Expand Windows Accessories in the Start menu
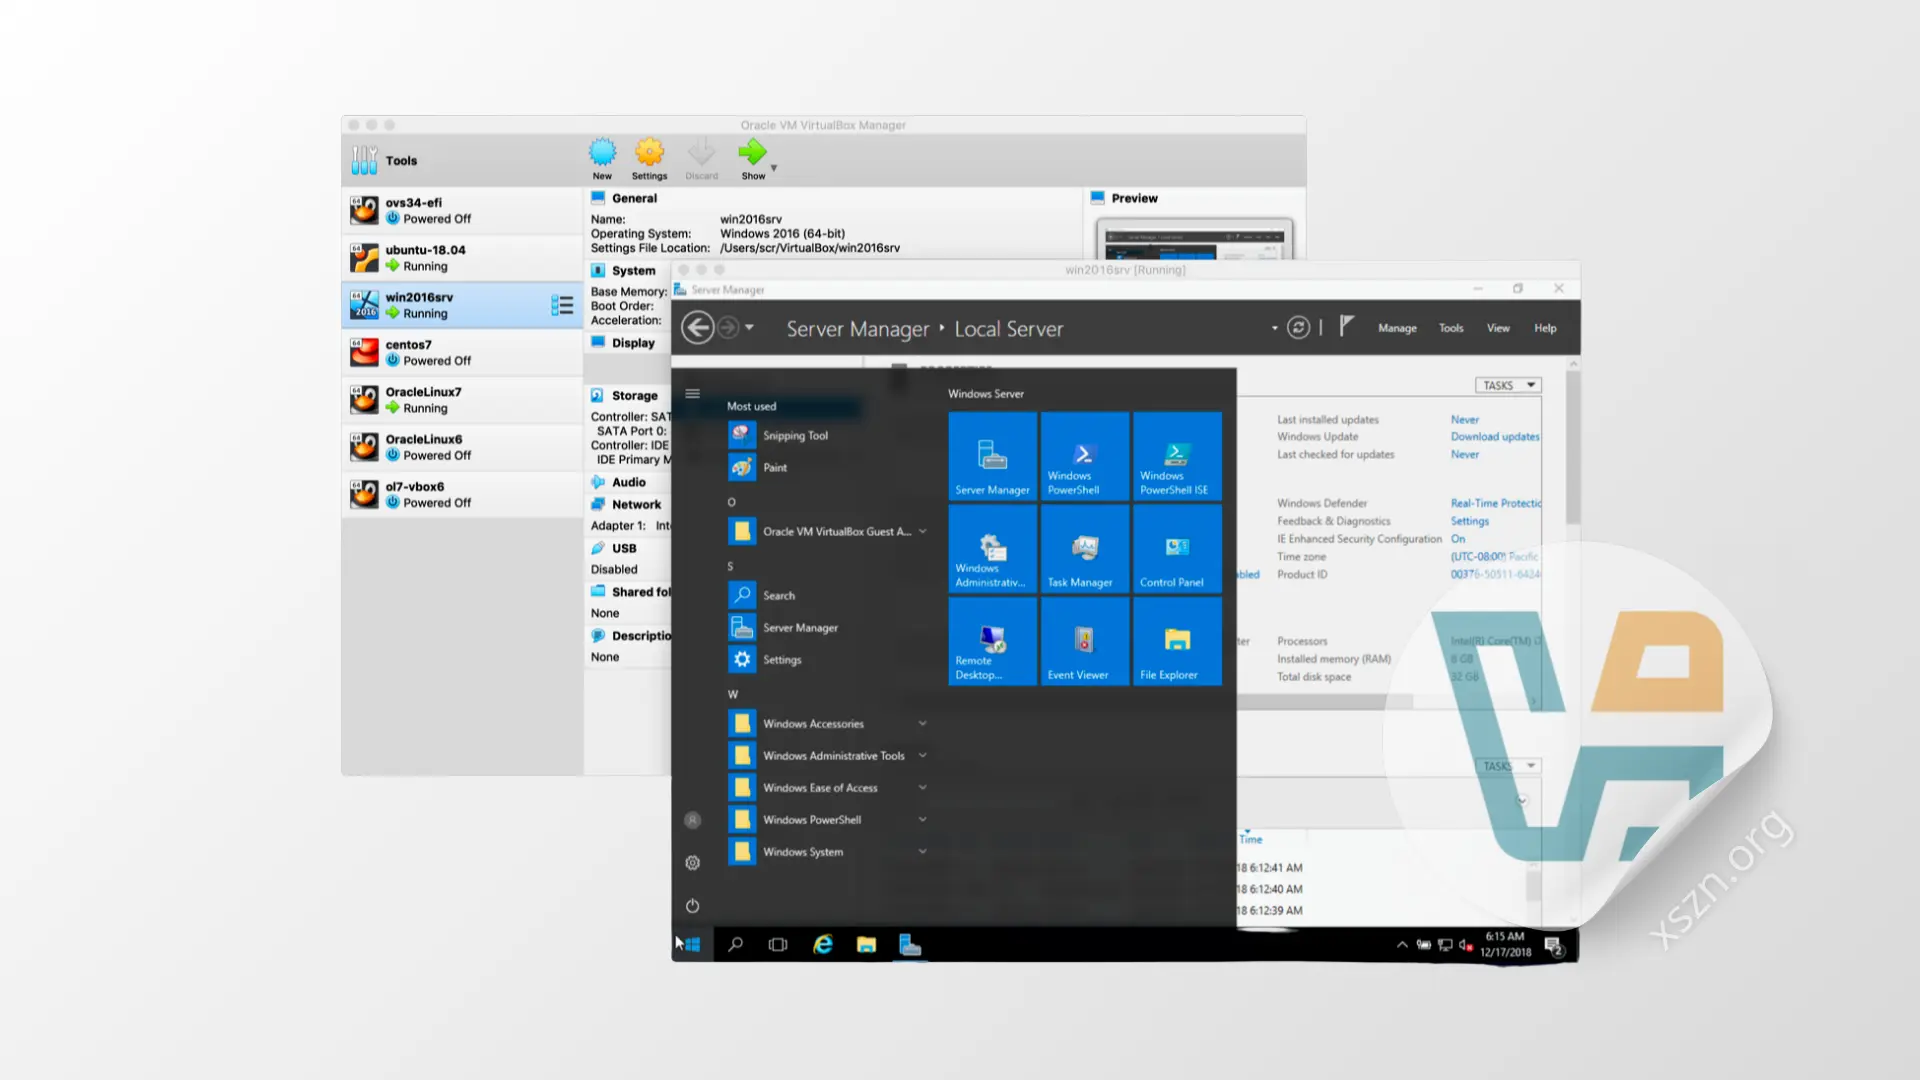This screenshot has width=1920, height=1080. [922, 723]
